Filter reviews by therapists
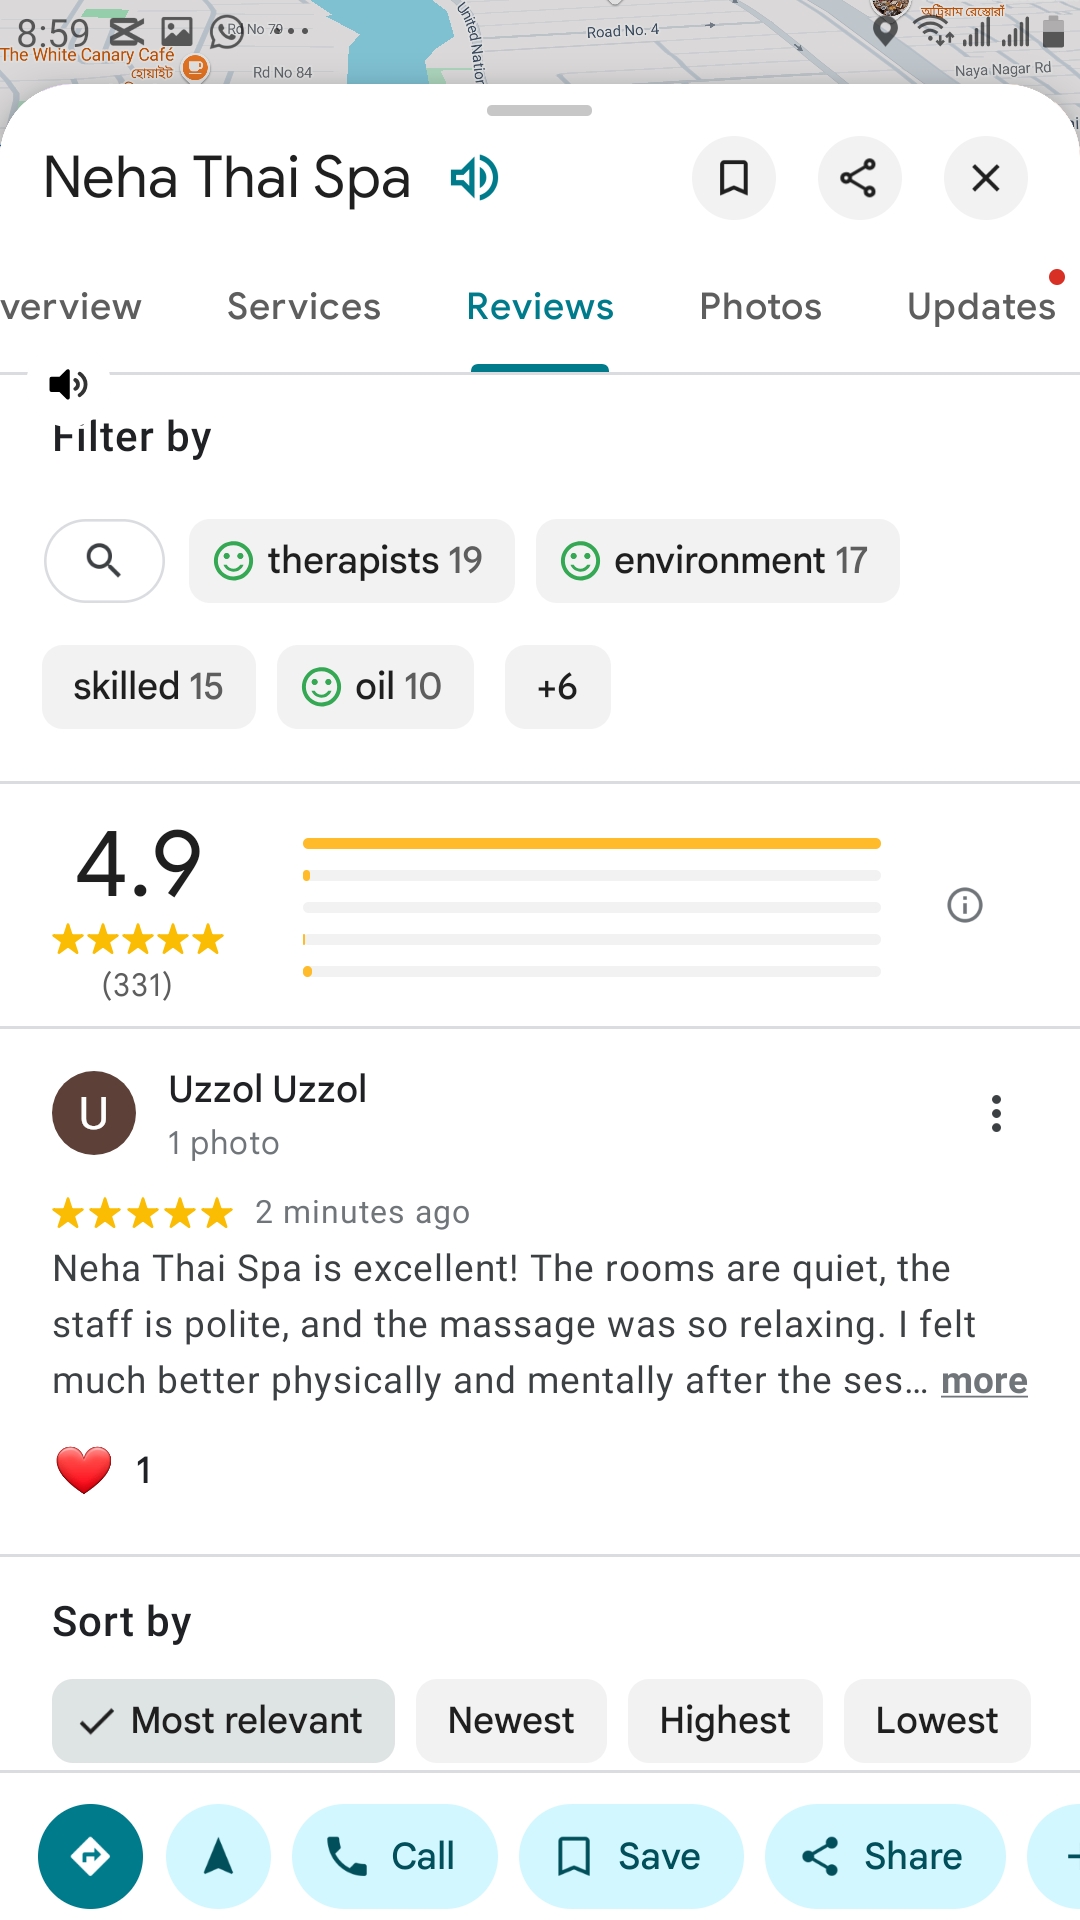Viewport: 1080px width, 1920px height. (x=351, y=561)
